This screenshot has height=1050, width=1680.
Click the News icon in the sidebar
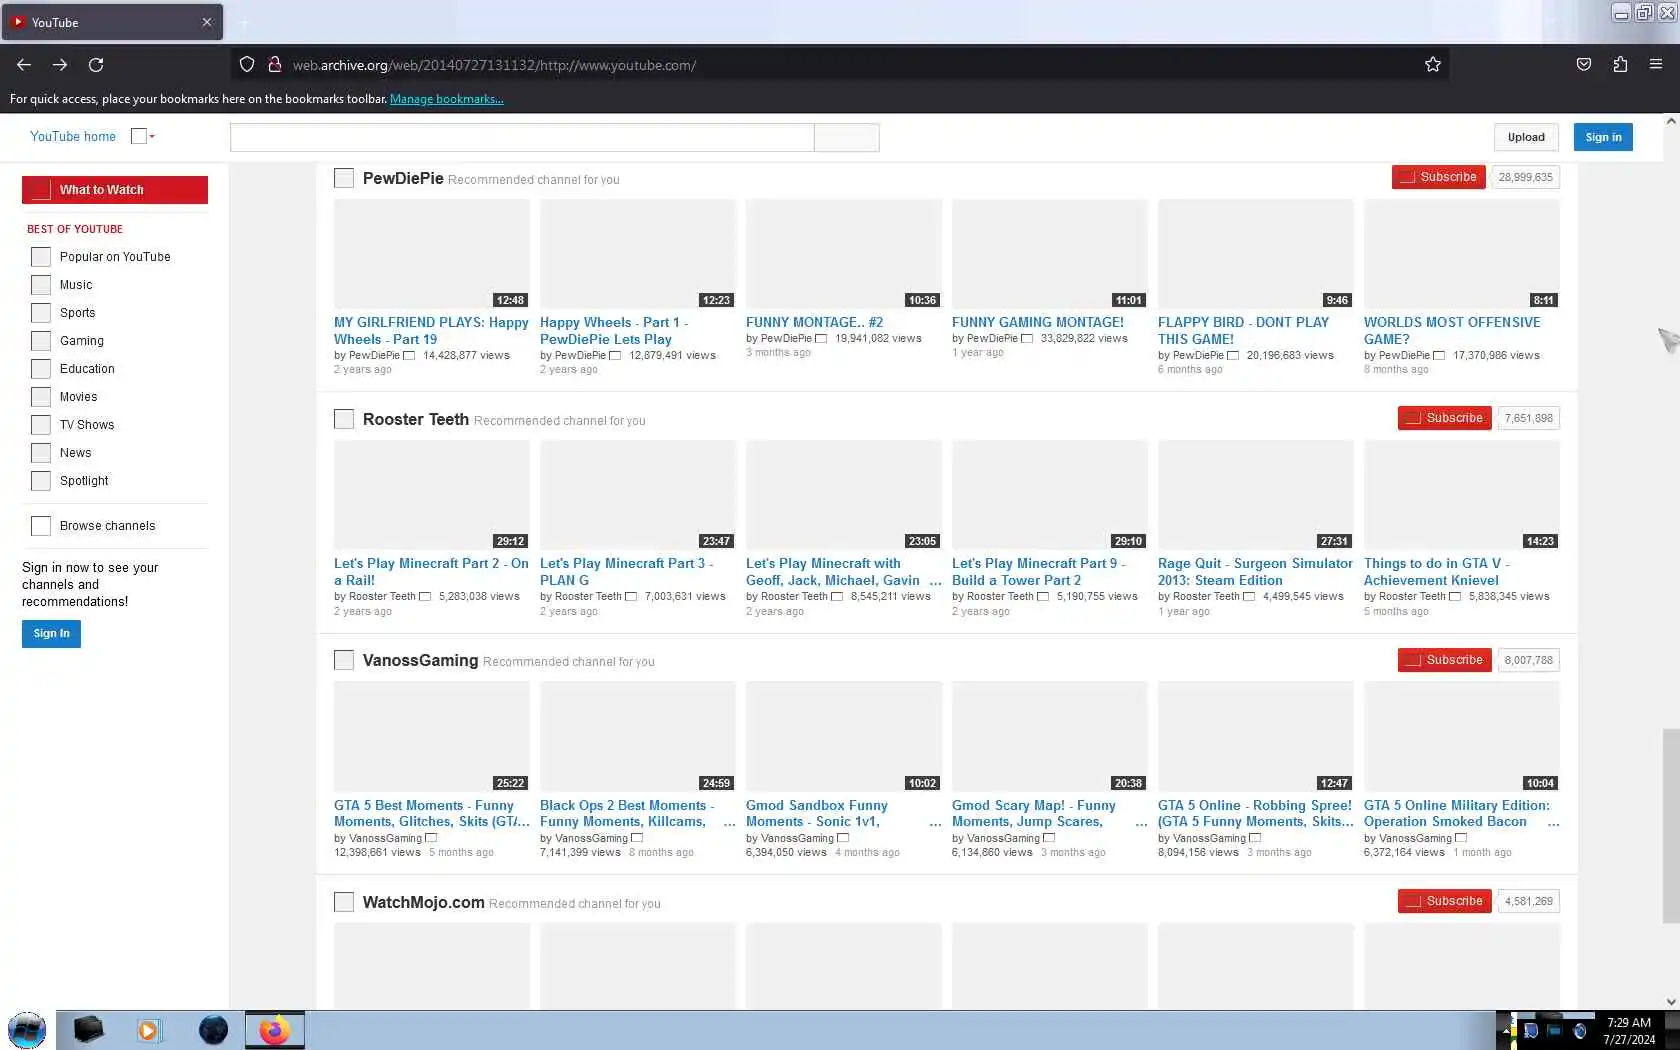tap(41, 453)
